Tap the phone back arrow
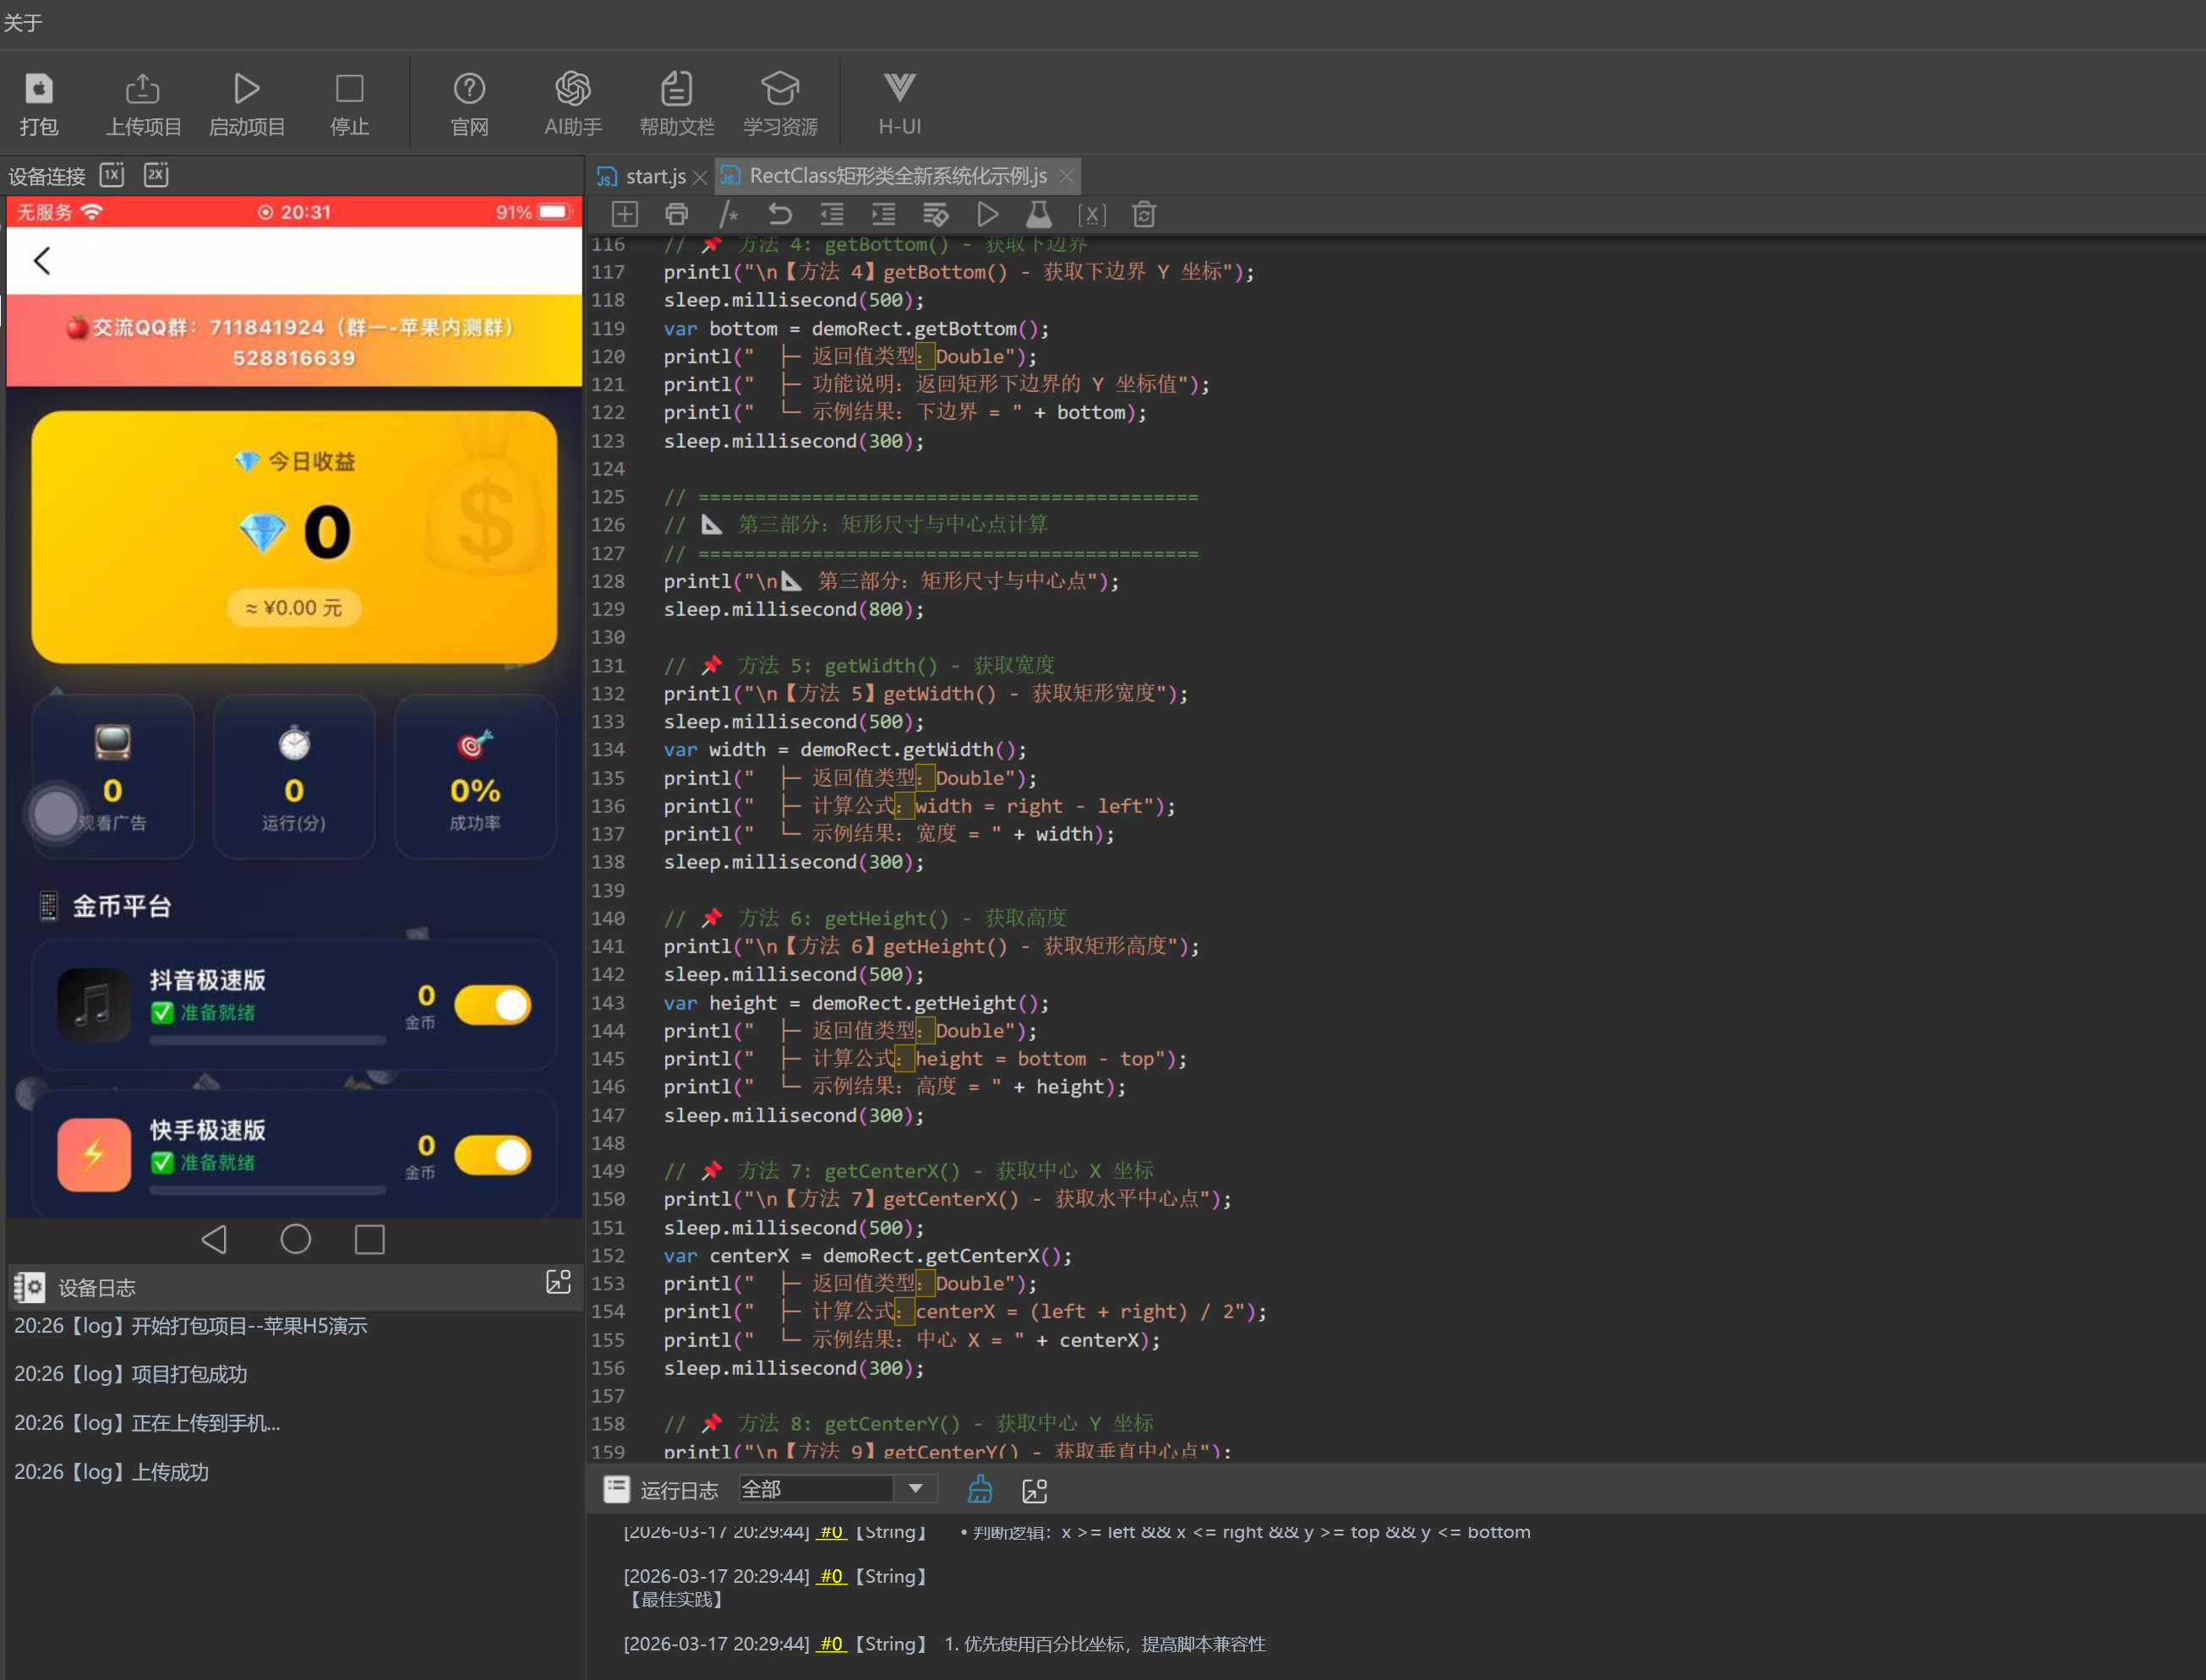2206x1680 pixels. pyautogui.click(x=42, y=261)
